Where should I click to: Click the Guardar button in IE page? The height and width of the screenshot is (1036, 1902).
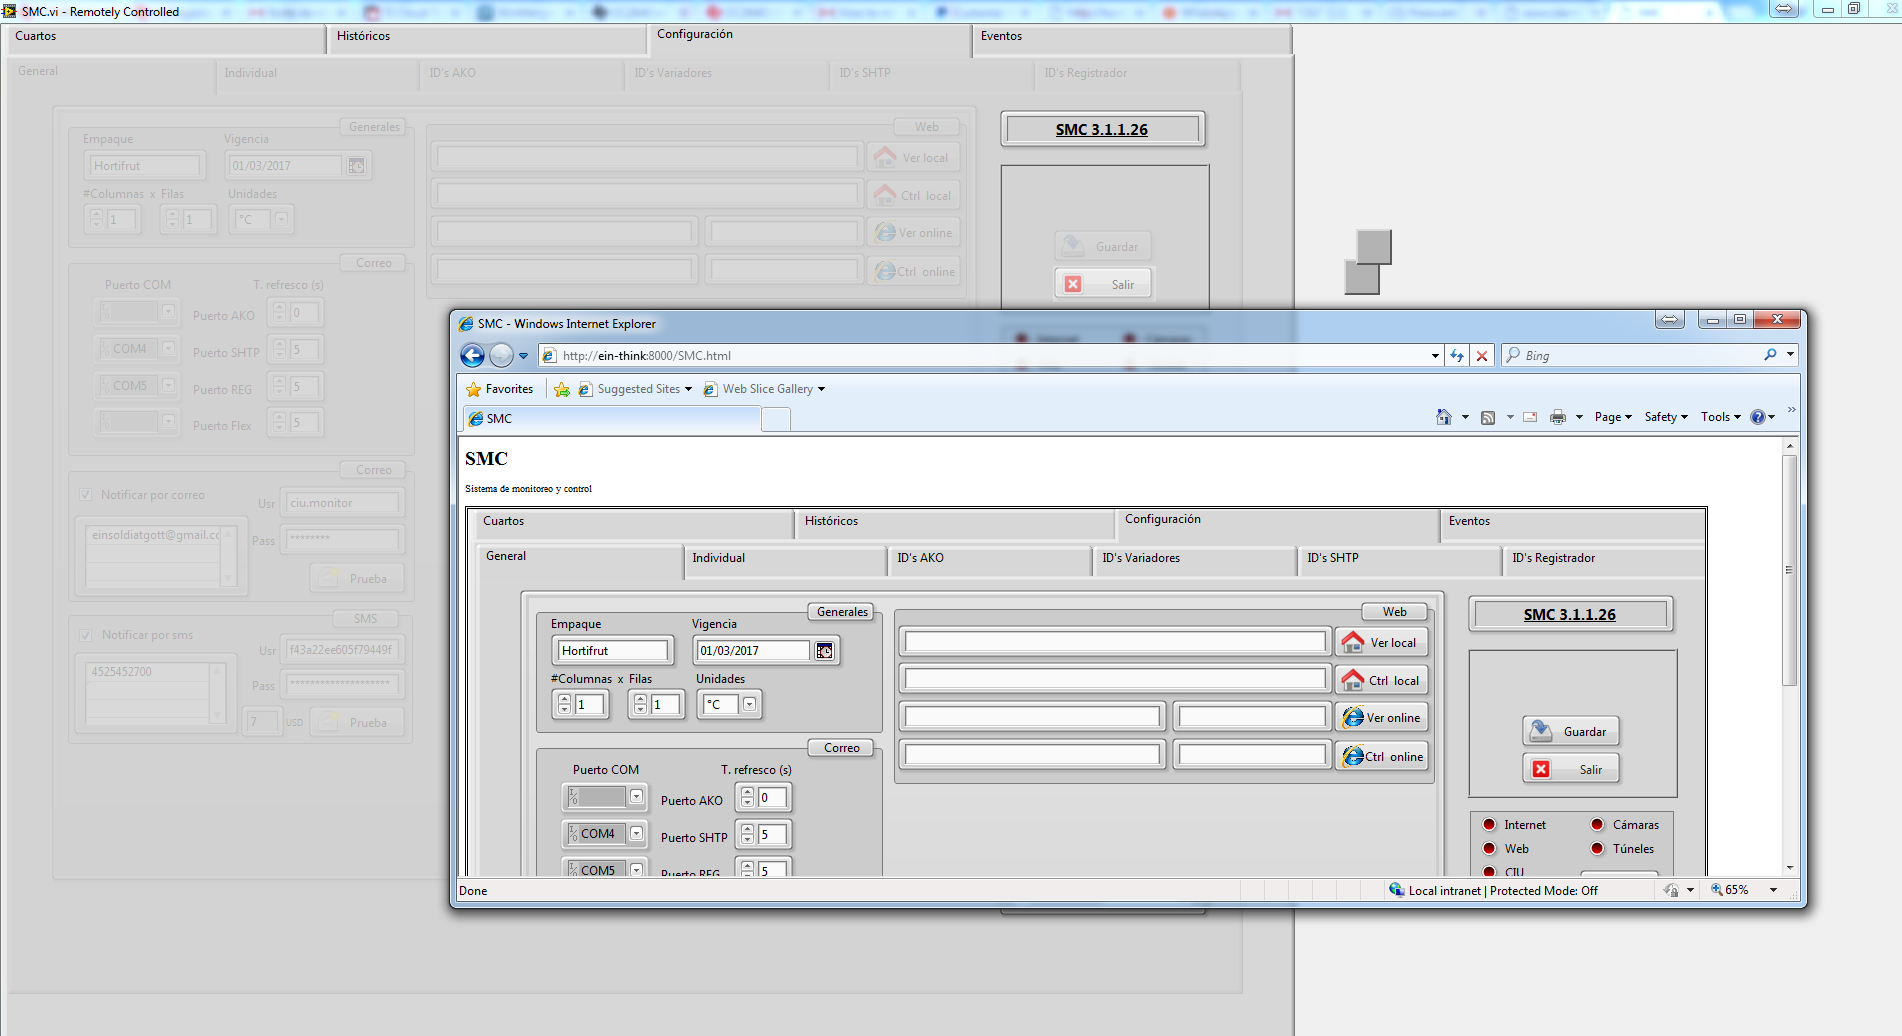click(x=1571, y=732)
